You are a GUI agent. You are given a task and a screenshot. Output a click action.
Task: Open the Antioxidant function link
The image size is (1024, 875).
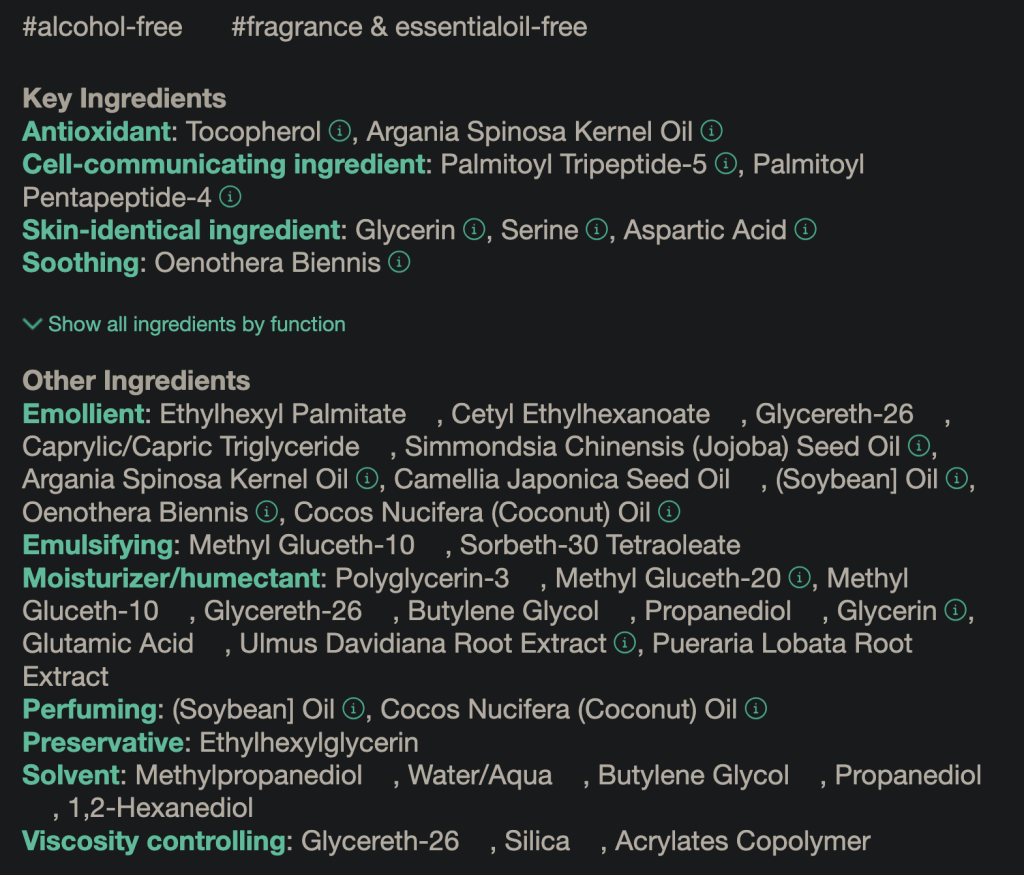(97, 132)
